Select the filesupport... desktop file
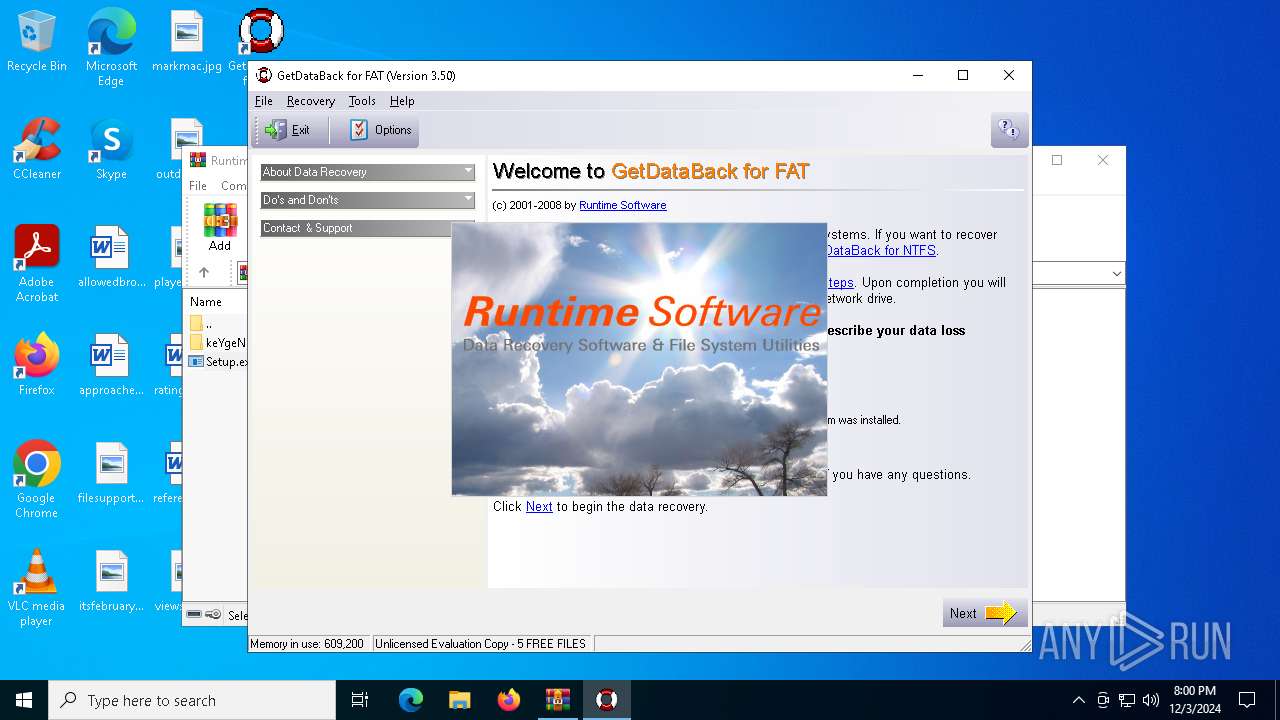The height and width of the screenshot is (720, 1280). (111, 473)
